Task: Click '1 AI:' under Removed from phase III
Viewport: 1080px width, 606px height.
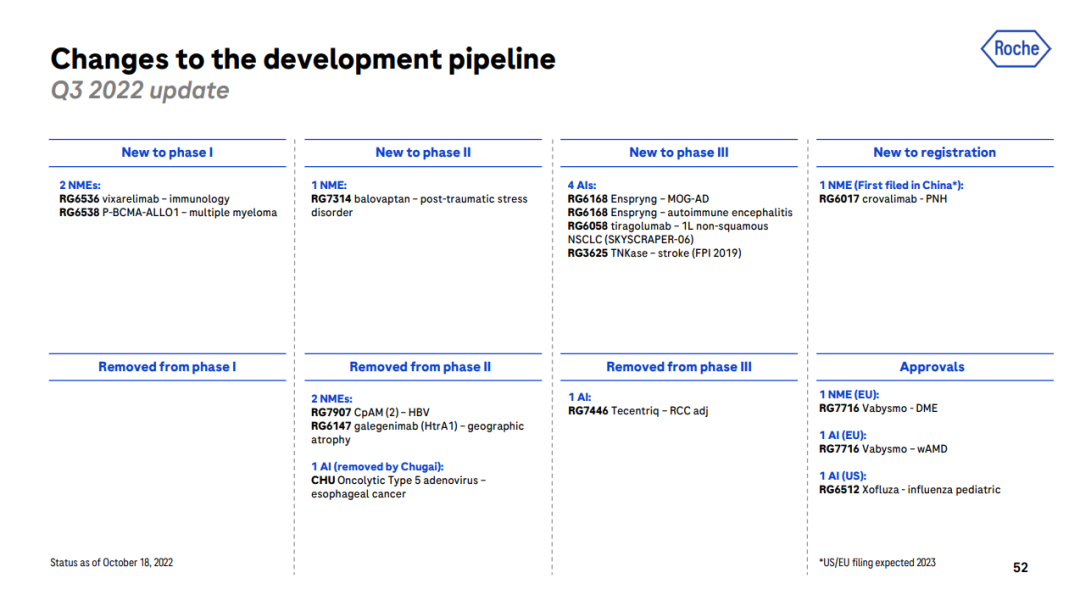Action: (579, 397)
